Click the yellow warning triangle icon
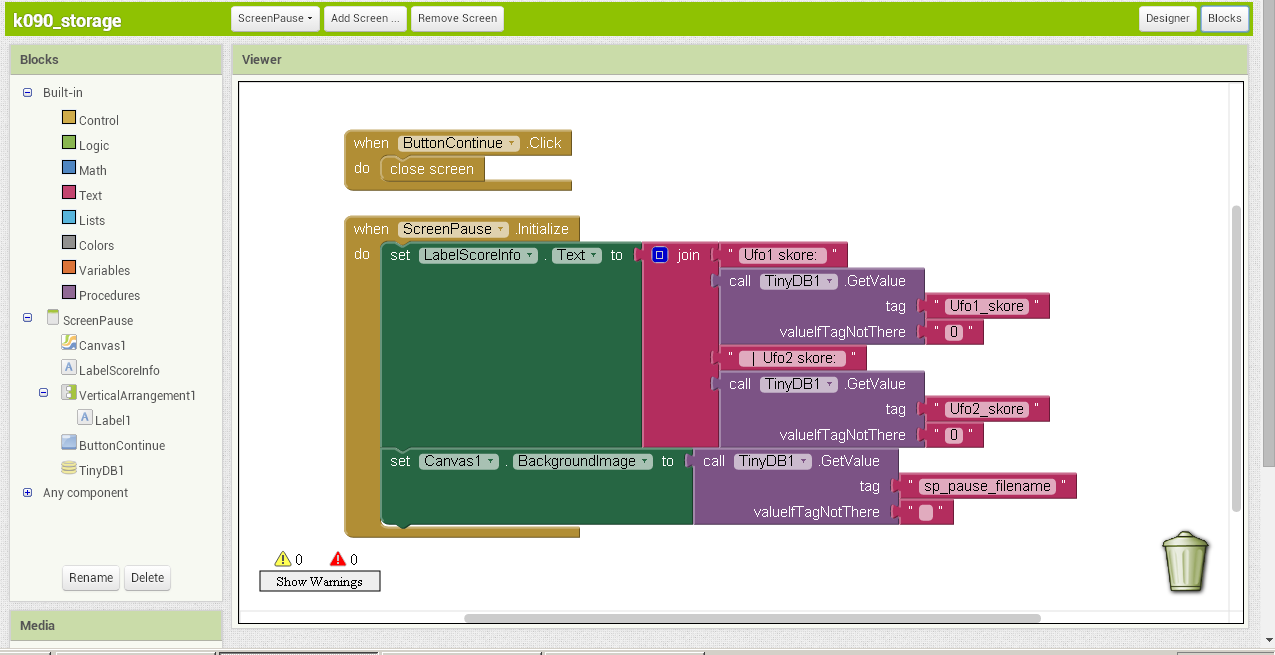 [282, 559]
